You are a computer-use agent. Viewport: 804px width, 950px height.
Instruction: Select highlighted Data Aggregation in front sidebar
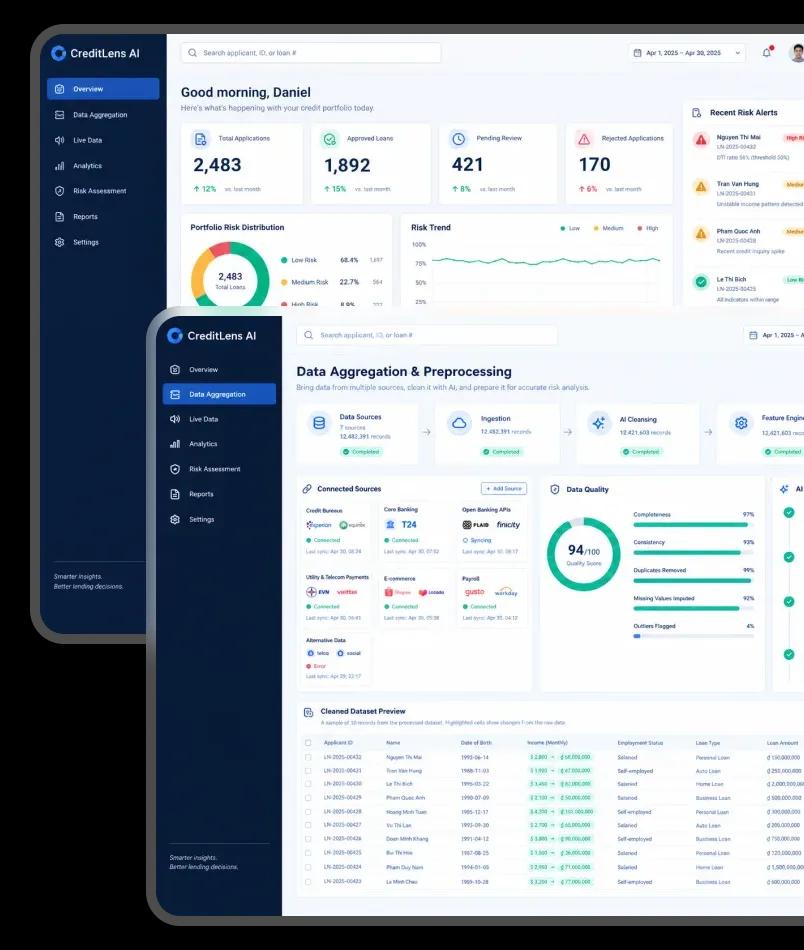(x=219, y=394)
